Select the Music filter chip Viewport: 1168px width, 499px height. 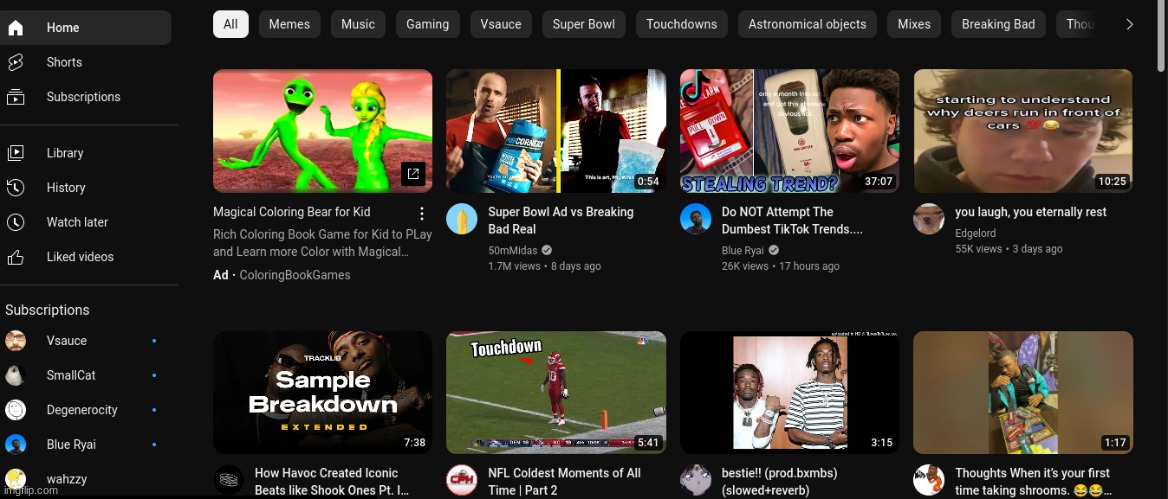pos(358,25)
